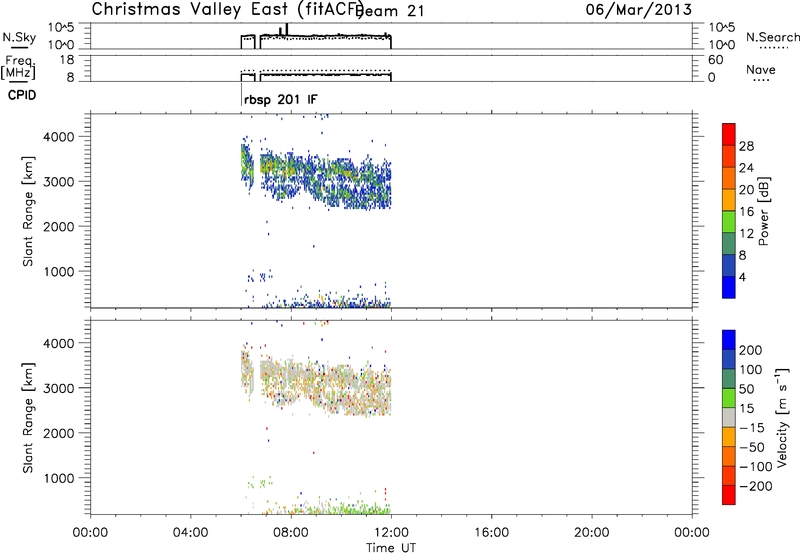
Task: Click the 200 label on Velocity color bar
Action: click(751, 350)
